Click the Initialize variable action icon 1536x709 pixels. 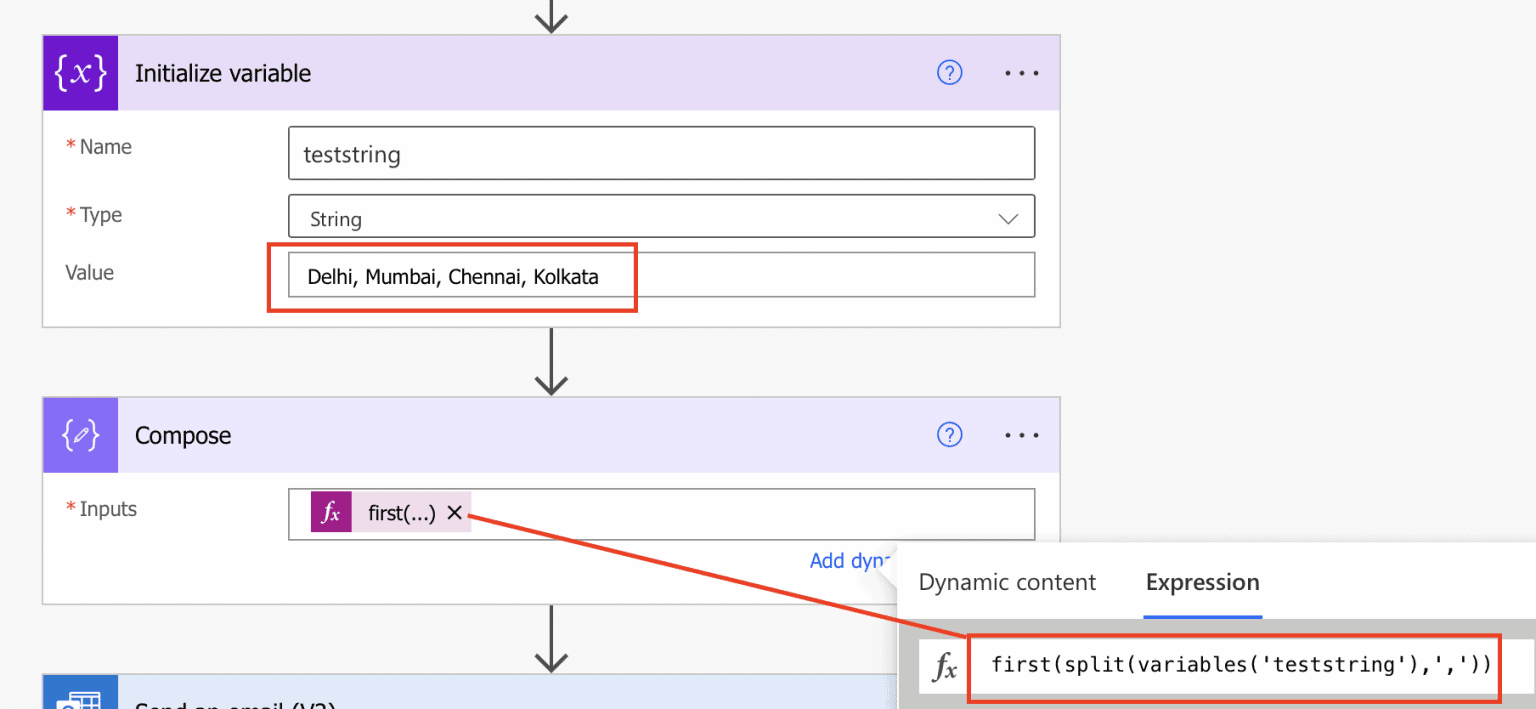click(80, 72)
